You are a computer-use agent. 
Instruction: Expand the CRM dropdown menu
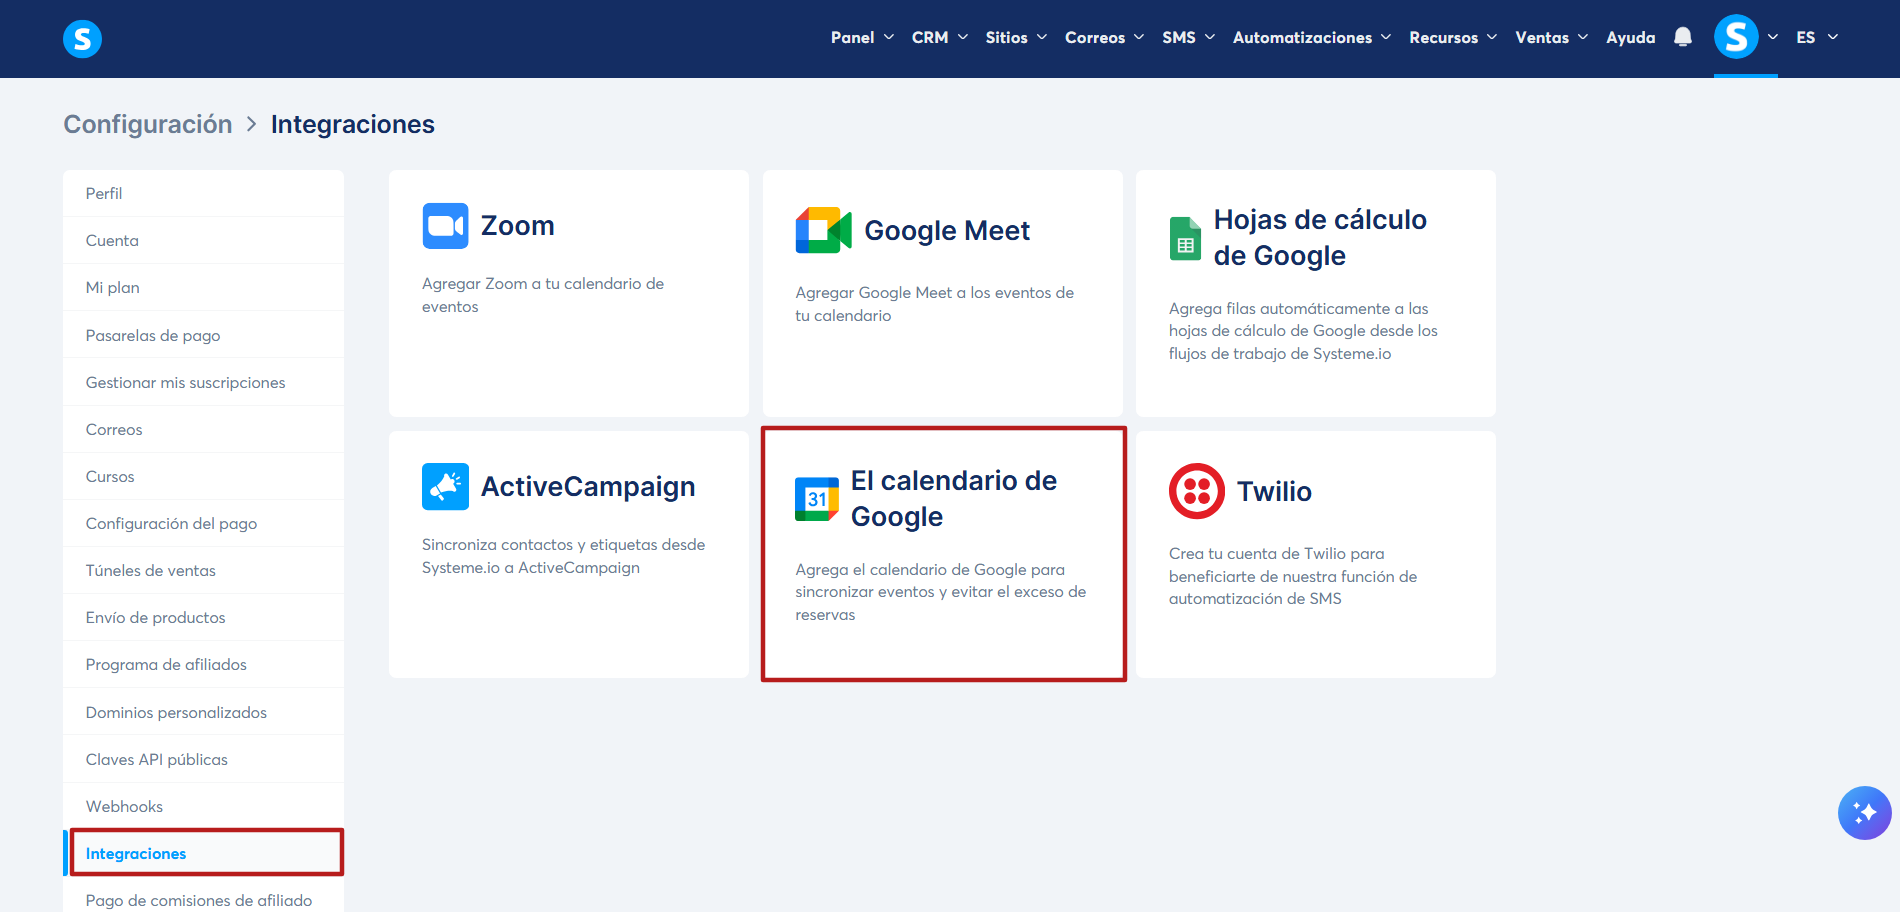point(940,37)
